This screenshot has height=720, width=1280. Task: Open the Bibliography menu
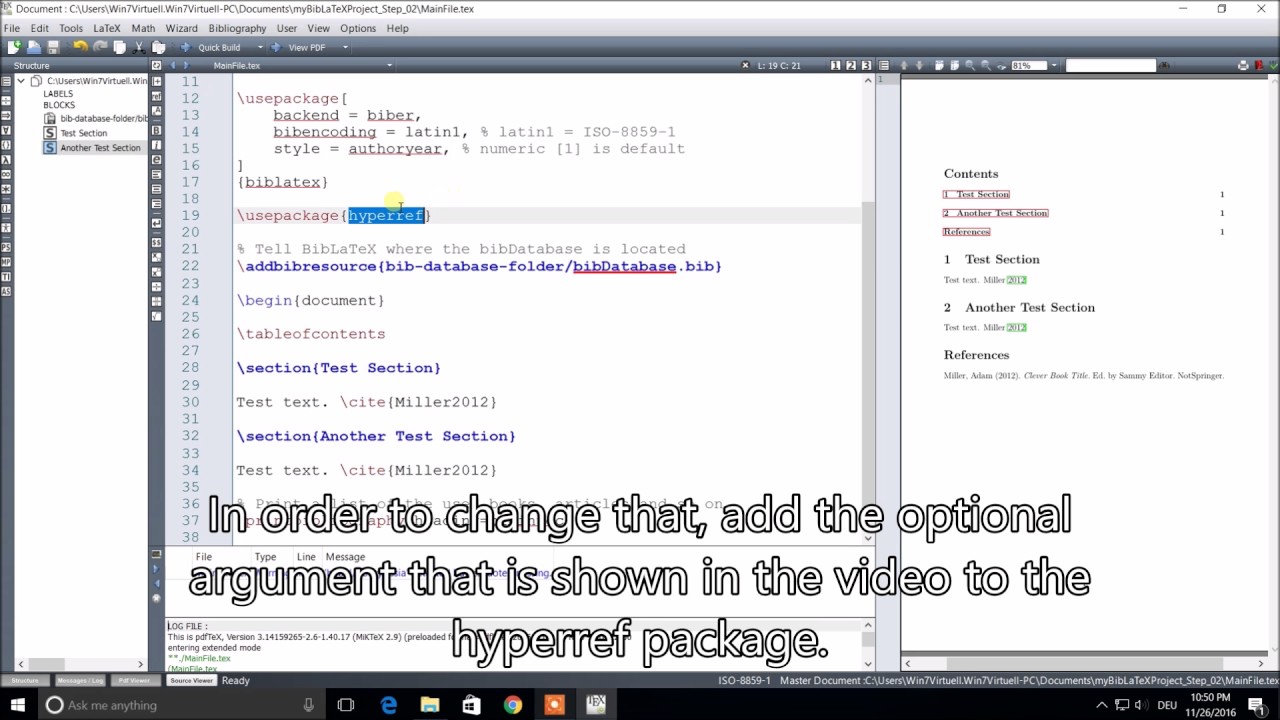tap(237, 28)
